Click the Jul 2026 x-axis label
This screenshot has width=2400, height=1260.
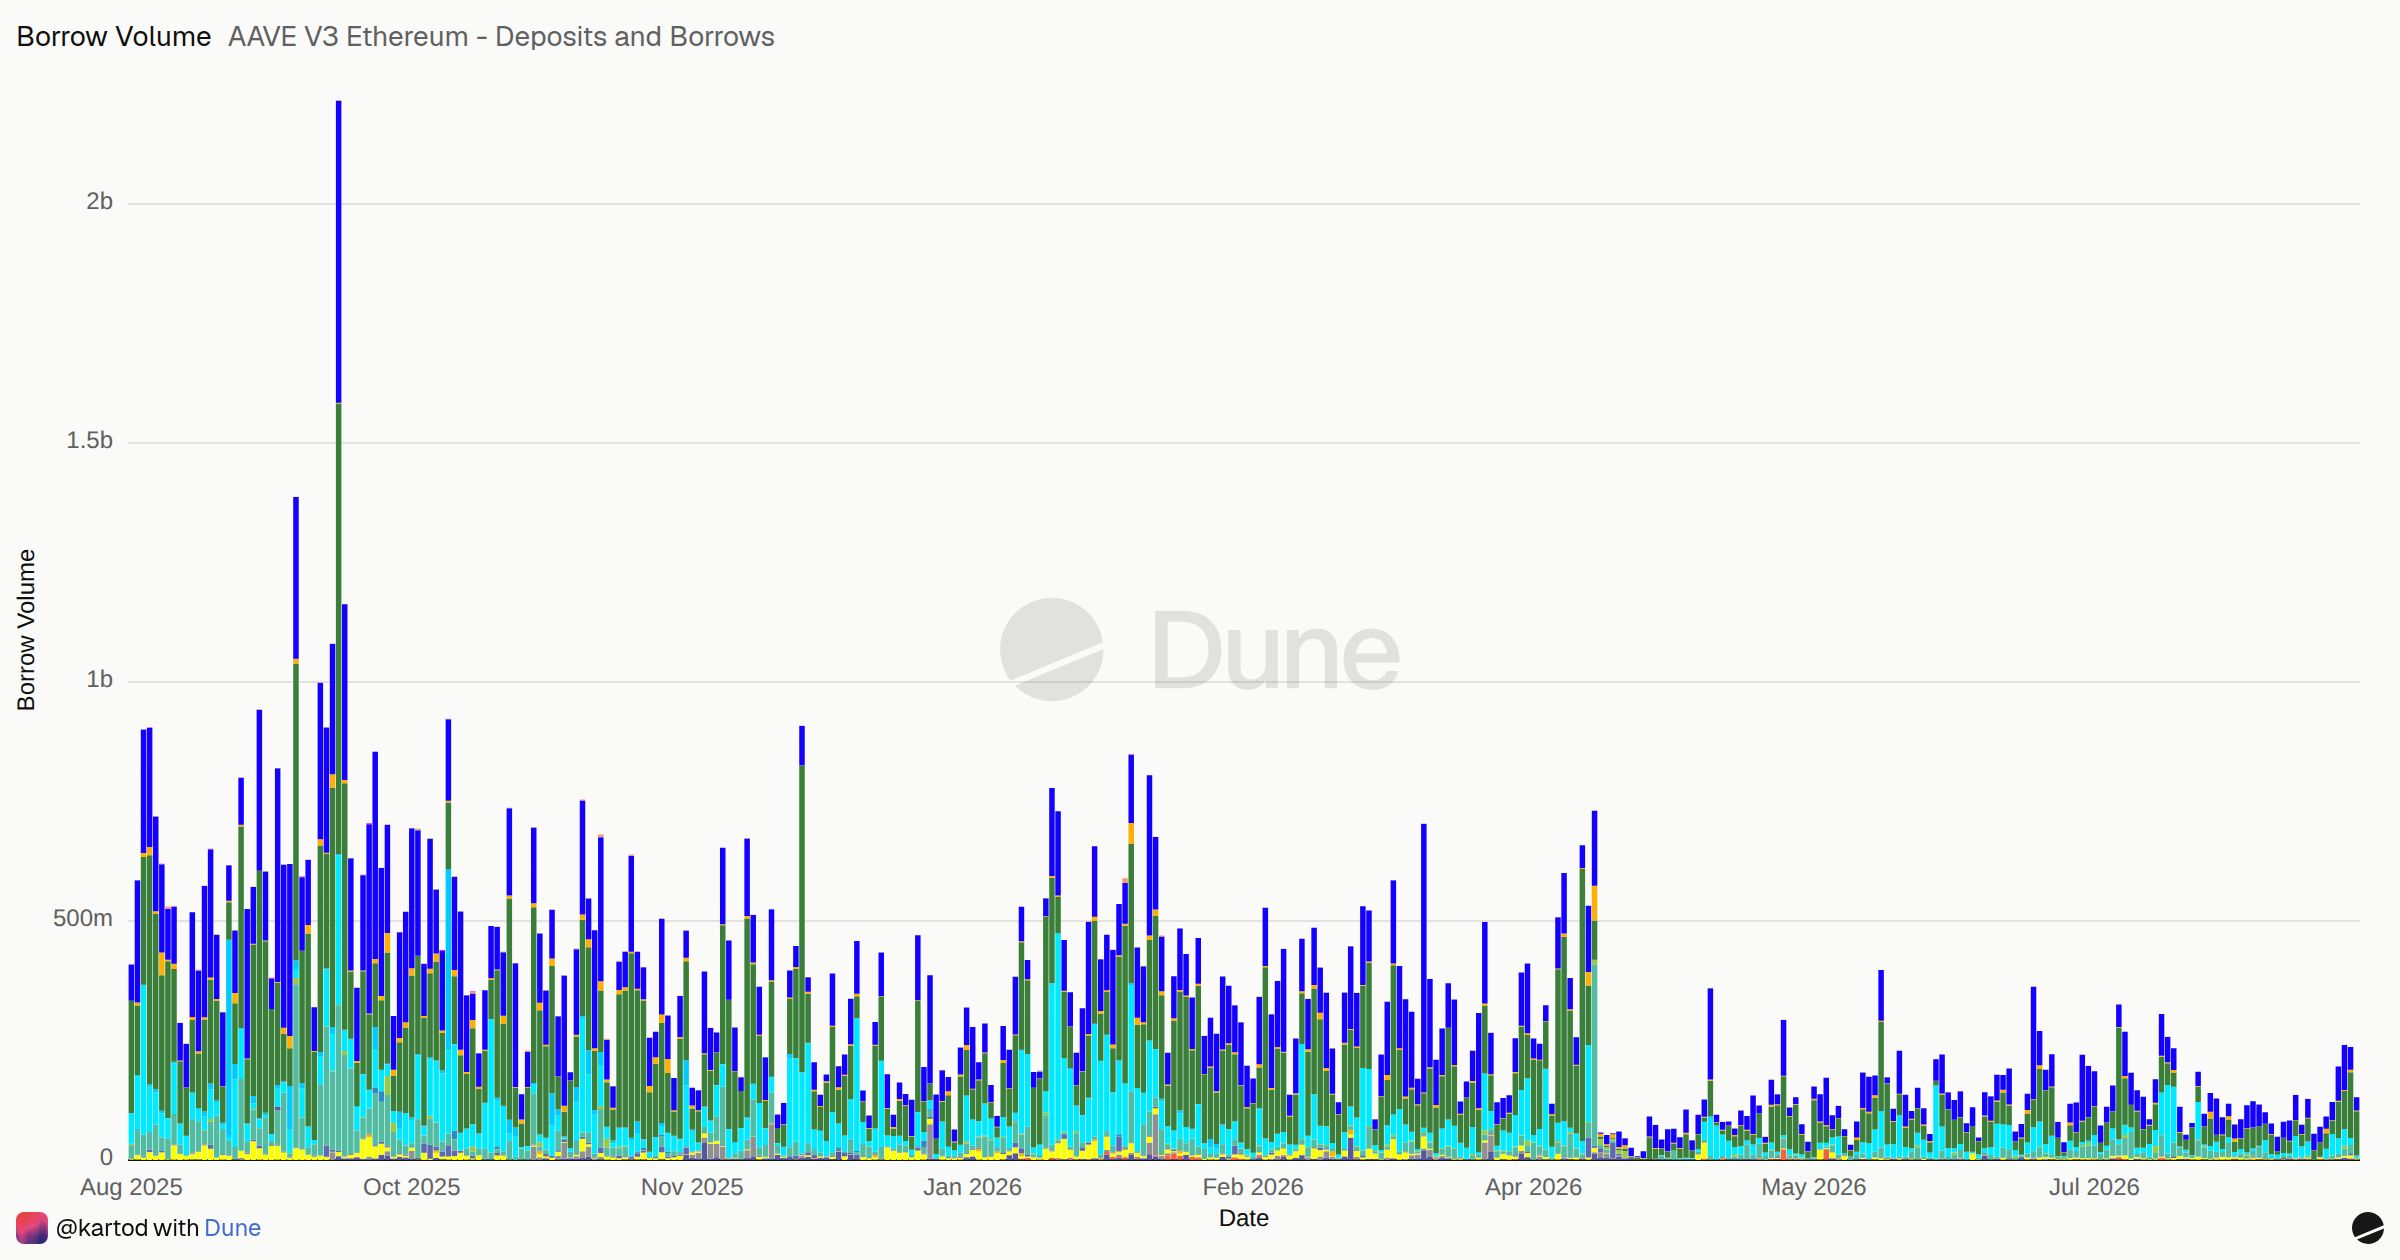coord(2094,1187)
